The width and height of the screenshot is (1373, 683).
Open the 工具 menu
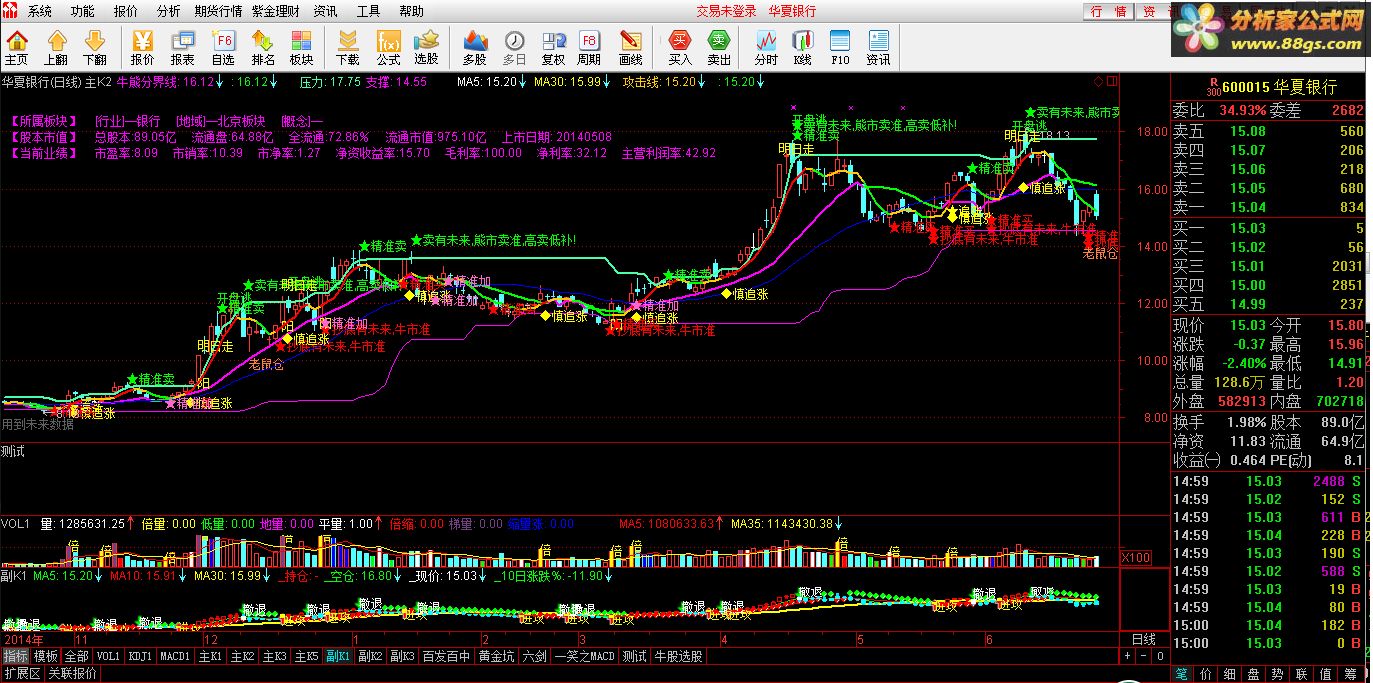pyautogui.click(x=368, y=11)
